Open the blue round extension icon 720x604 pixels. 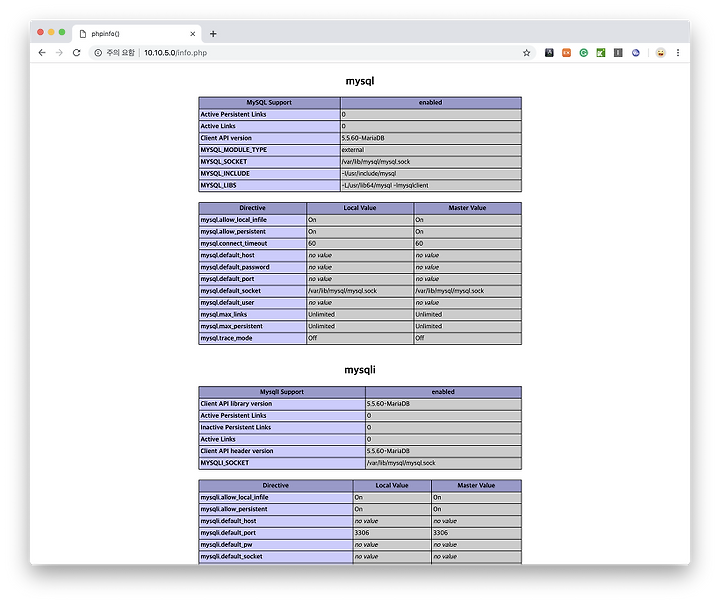coord(636,53)
